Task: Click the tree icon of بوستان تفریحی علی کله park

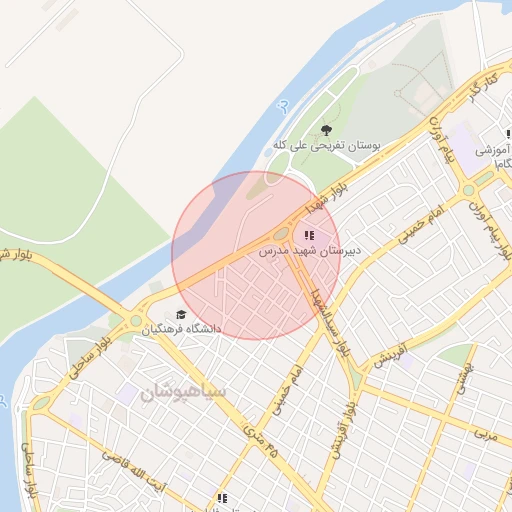Action: pos(326,130)
